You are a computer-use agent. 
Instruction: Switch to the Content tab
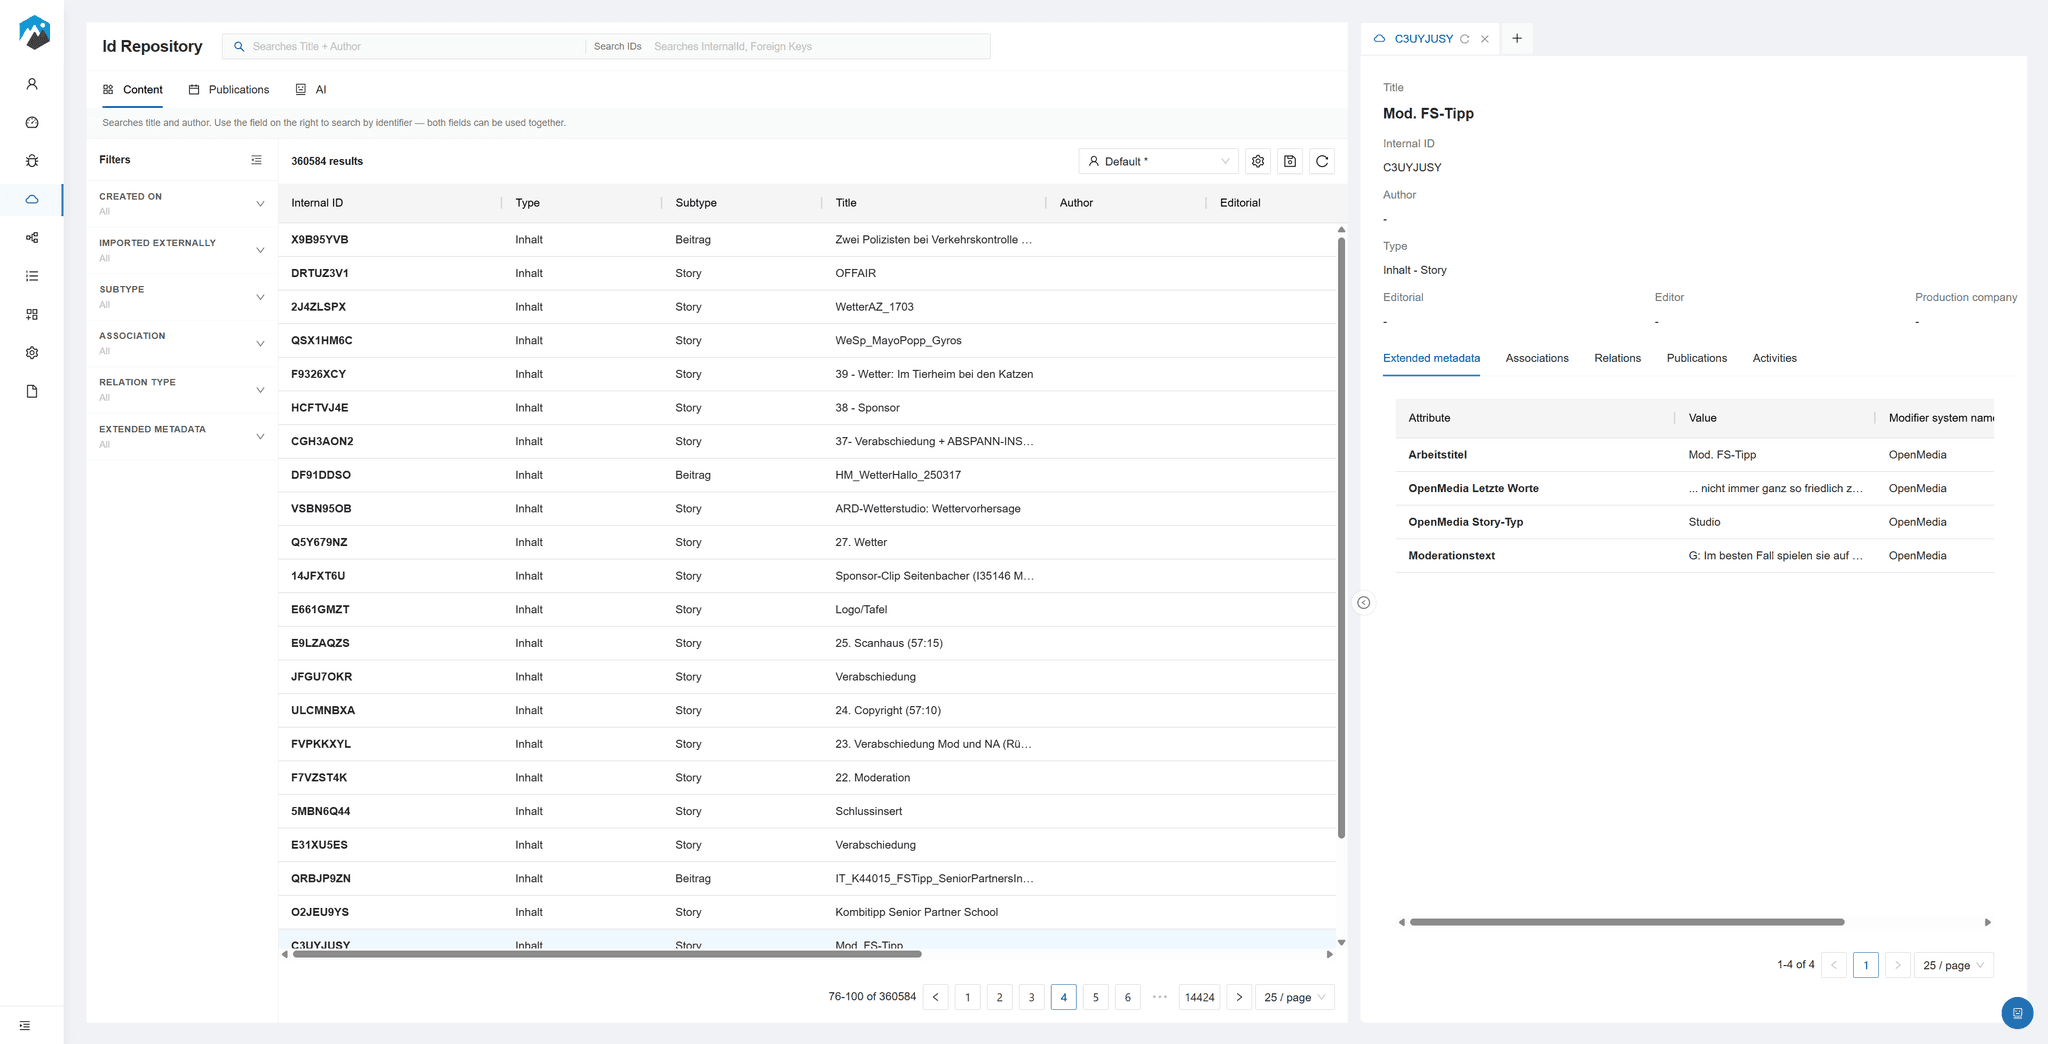[x=133, y=90]
